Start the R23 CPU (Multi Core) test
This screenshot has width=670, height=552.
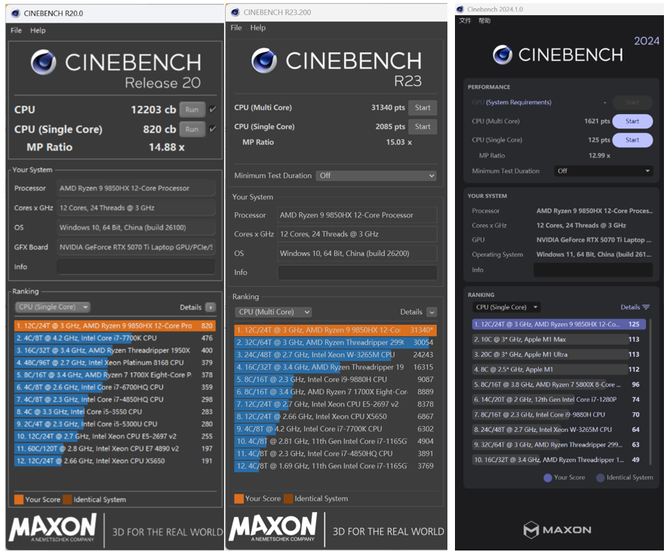coord(422,108)
